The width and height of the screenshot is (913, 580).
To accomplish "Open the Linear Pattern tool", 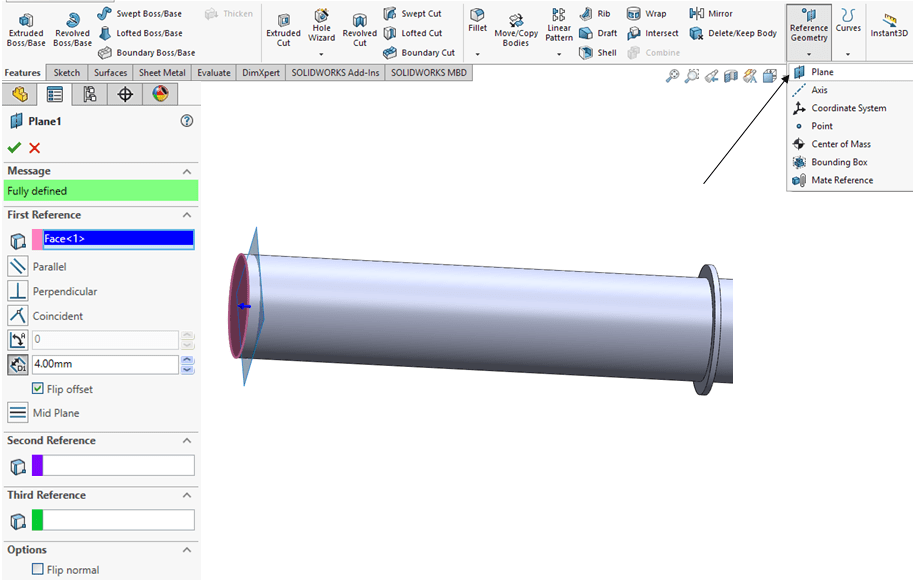I will click(559, 26).
